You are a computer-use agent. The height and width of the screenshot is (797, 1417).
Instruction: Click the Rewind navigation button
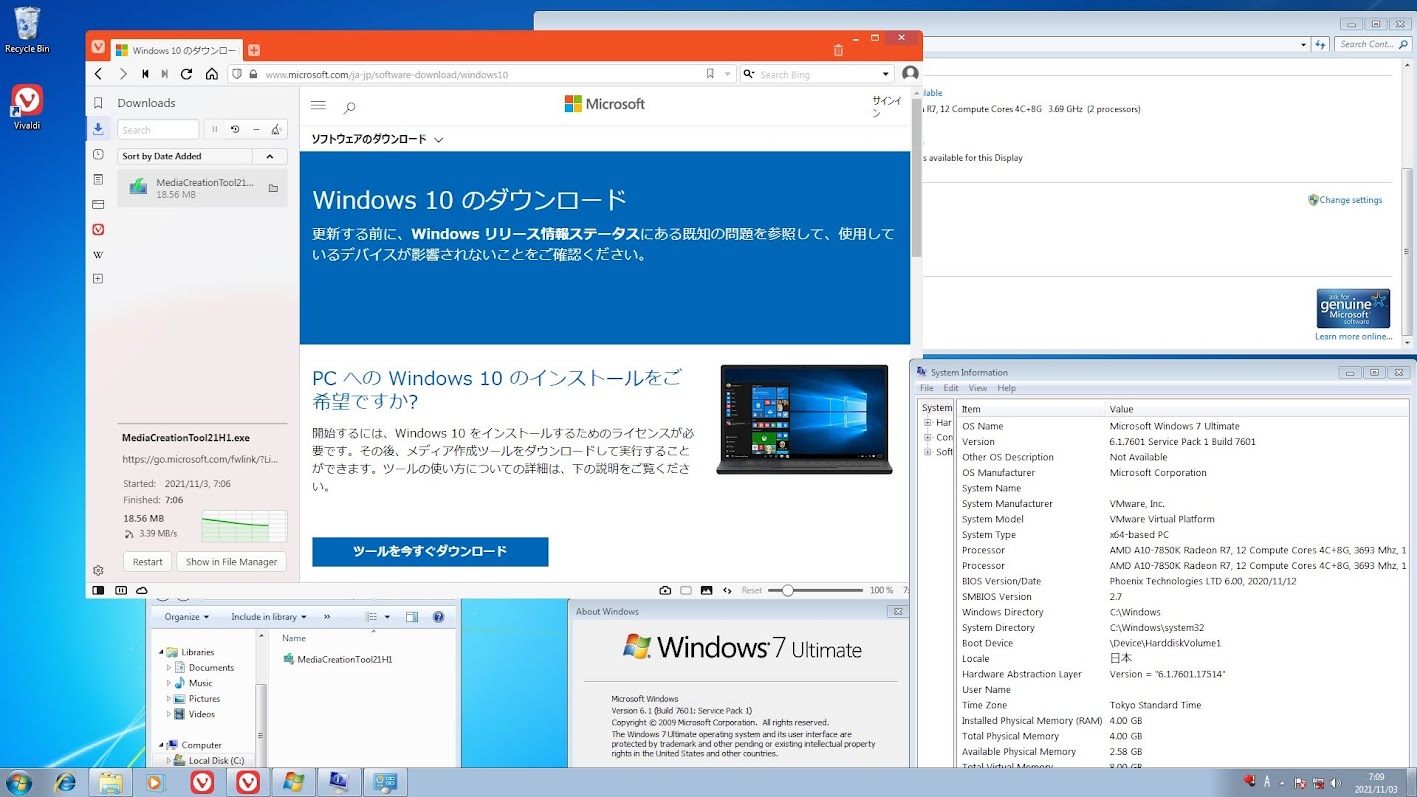pyautogui.click(x=146, y=74)
